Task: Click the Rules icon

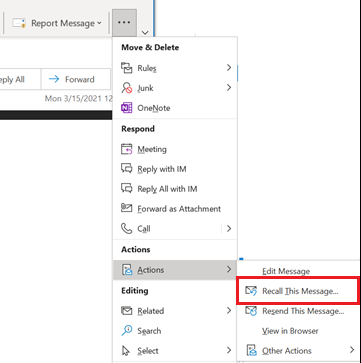Action: 127,68
